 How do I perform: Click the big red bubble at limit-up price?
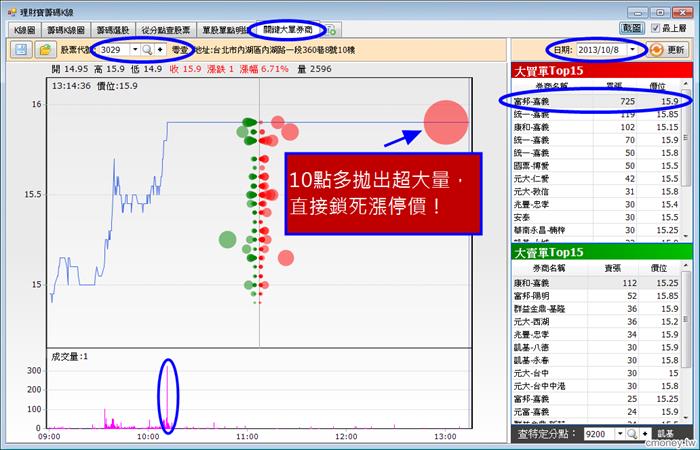tap(446, 122)
